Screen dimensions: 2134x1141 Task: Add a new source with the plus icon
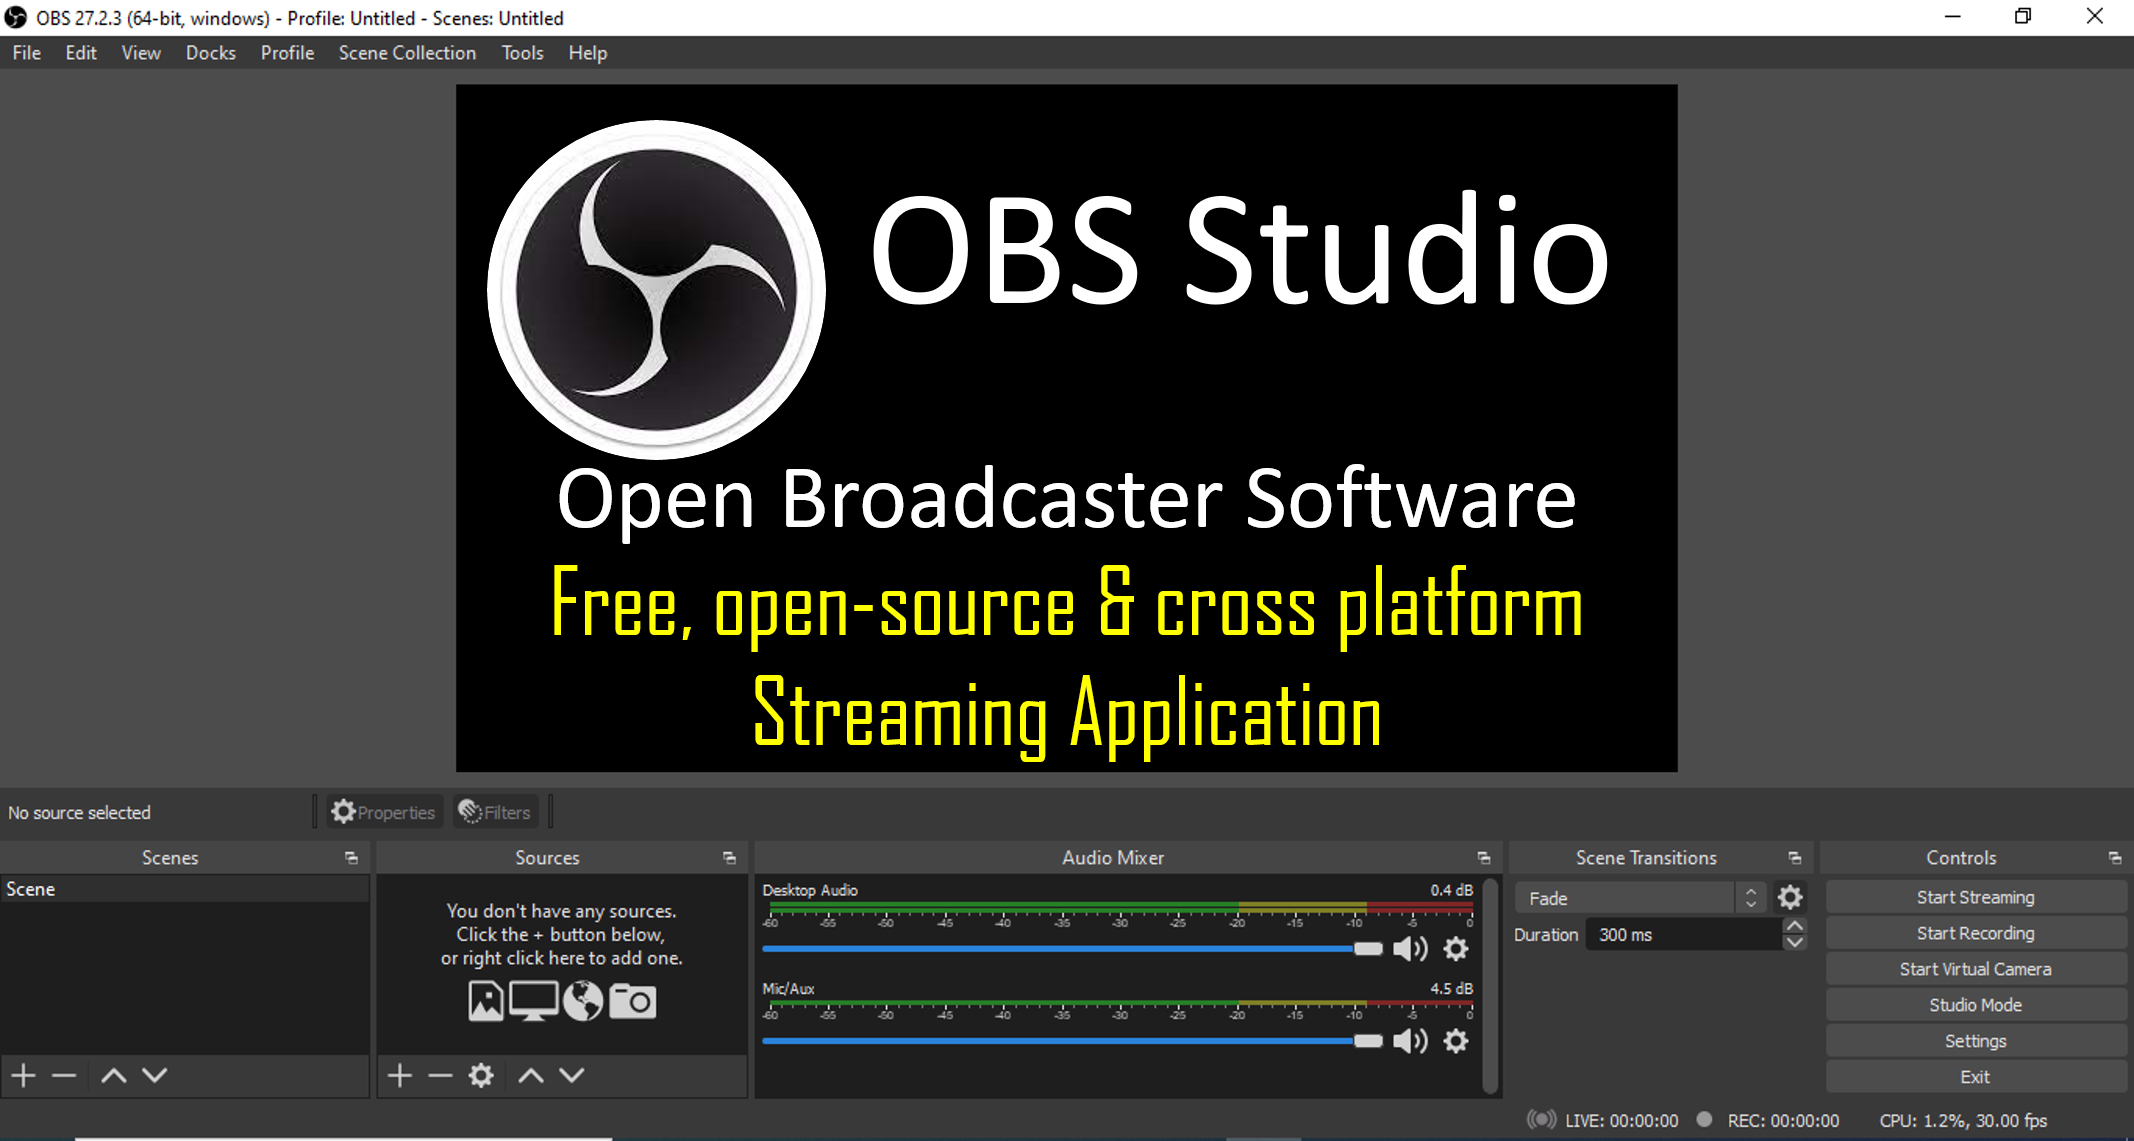pos(399,1075)
